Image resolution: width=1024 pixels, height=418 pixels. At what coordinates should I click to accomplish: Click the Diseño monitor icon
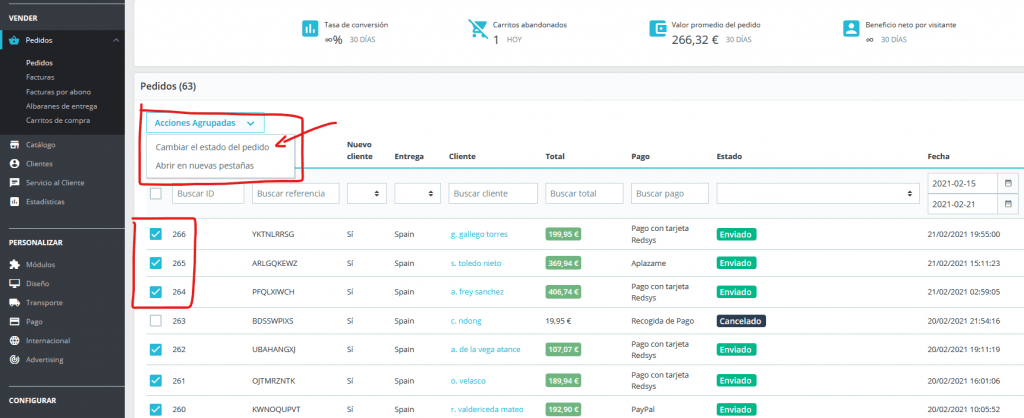point(14,283)
